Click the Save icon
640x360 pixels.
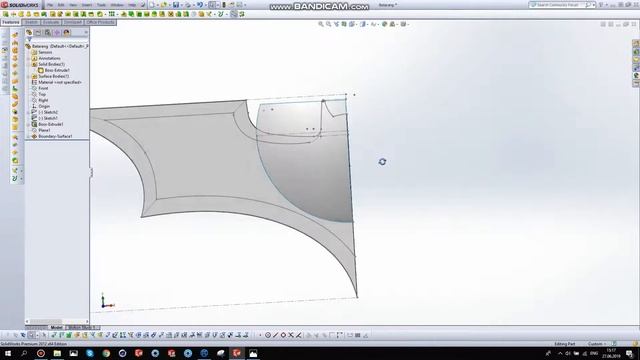coord(176,5)
